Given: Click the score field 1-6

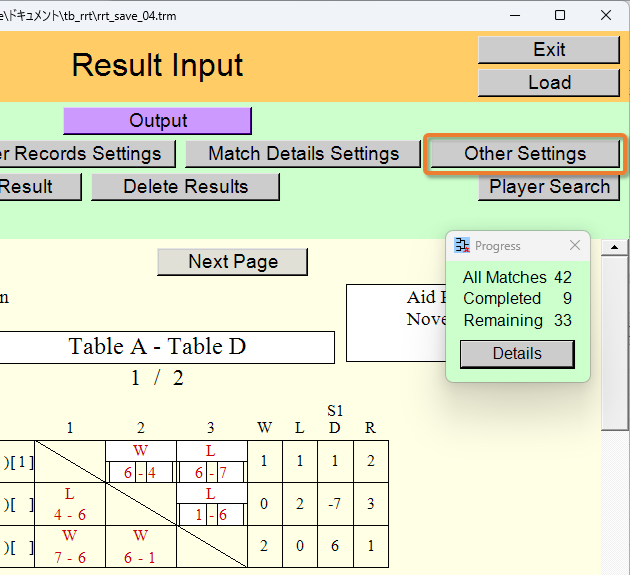Looking at the screenshot, I should click(211, 515).
